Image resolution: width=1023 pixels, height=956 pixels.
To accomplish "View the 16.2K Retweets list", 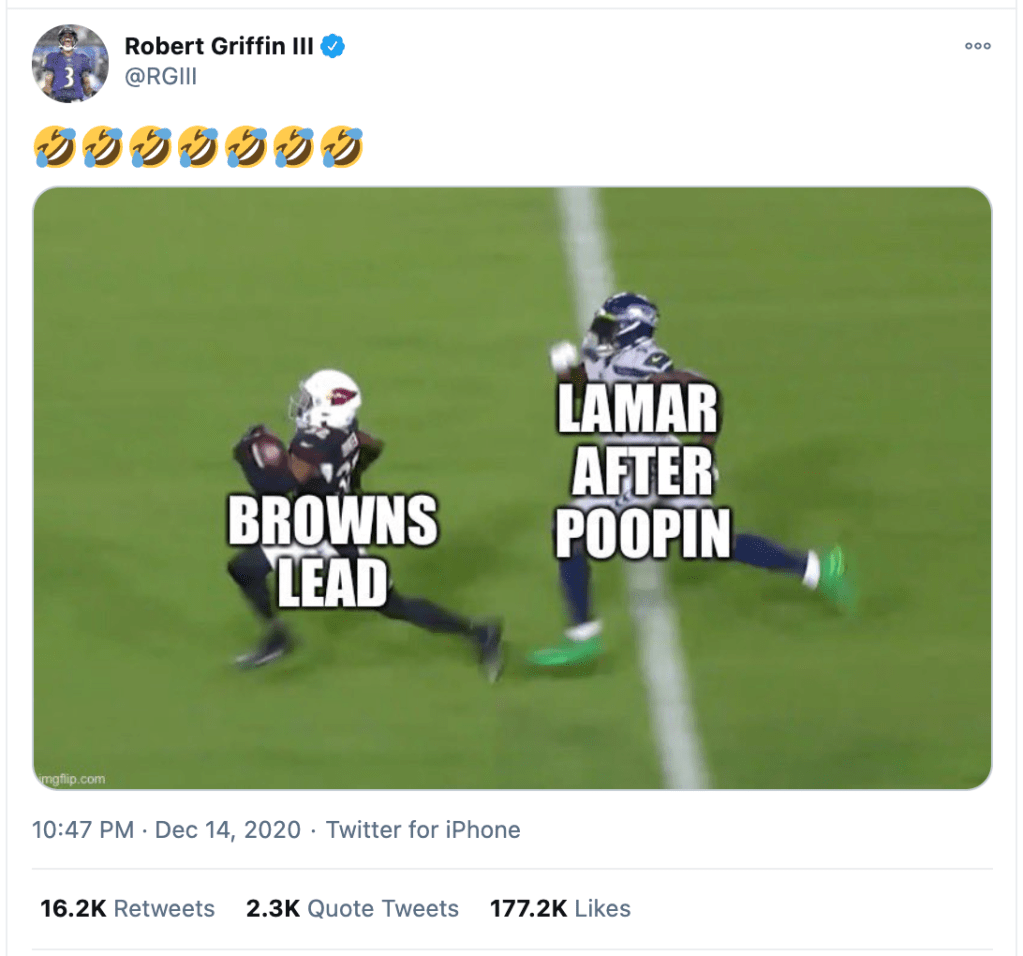I will click(127, 909).
